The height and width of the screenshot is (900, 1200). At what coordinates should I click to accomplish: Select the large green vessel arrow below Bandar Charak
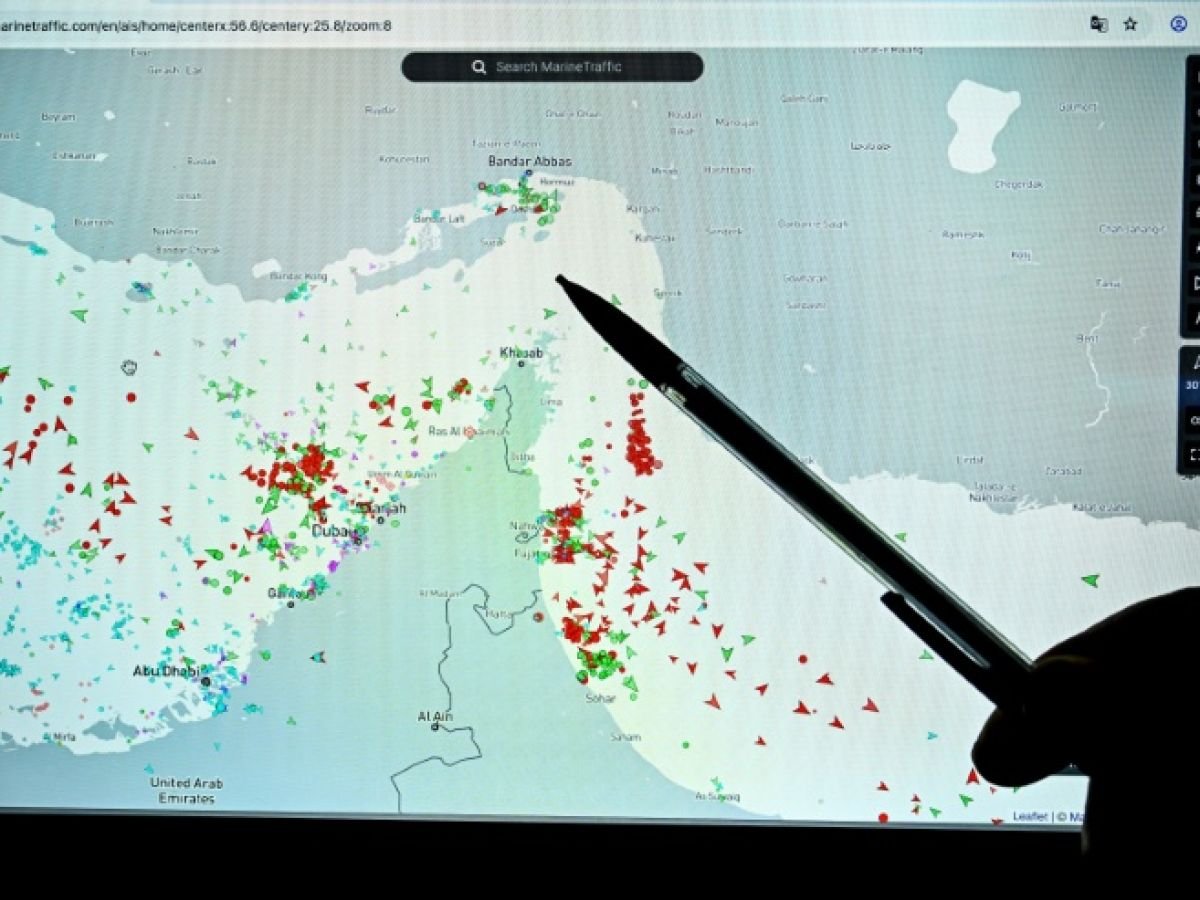79,315
